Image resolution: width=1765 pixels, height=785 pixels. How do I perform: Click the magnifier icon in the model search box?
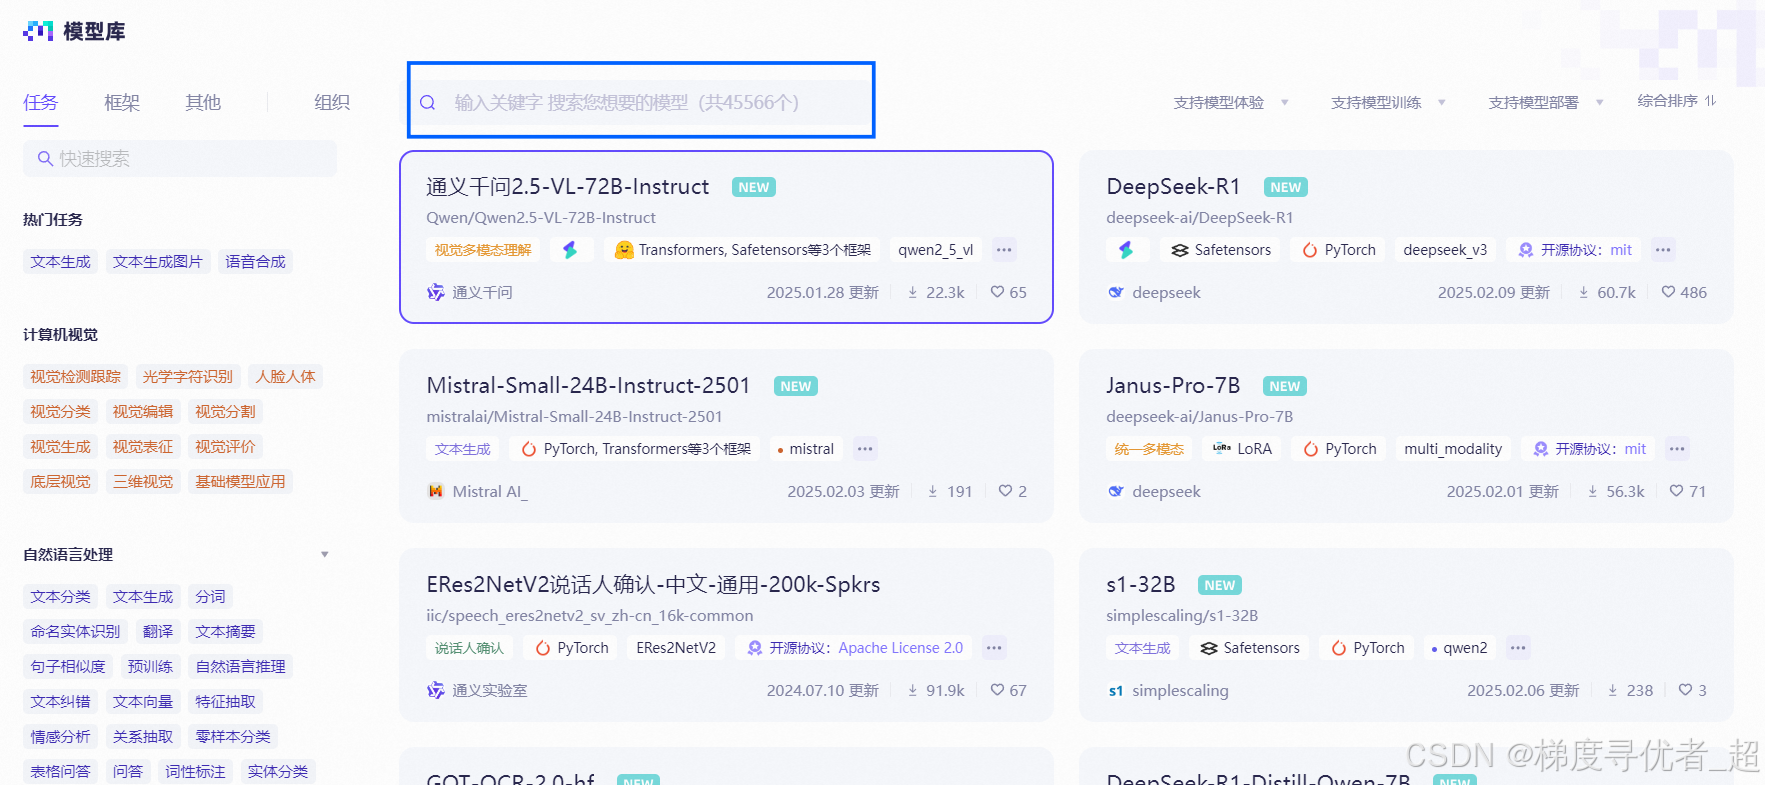point(427,103)
